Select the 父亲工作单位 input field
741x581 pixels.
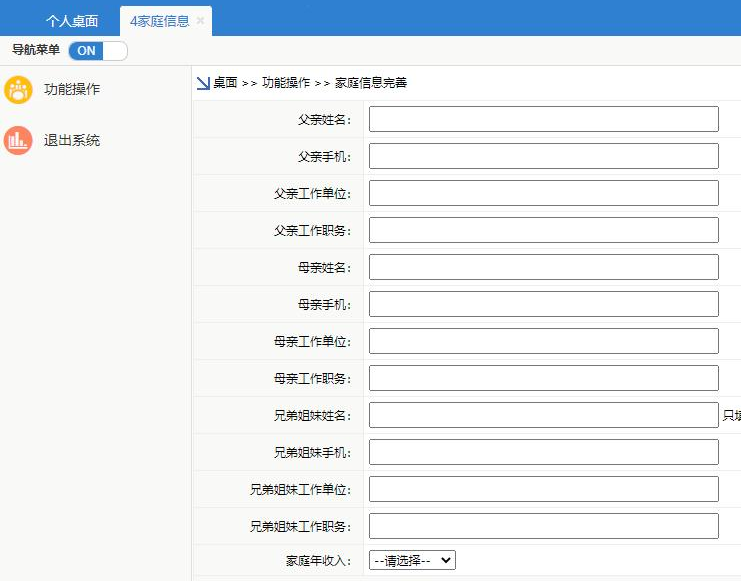pyautogui.click(x=543, y=193)
